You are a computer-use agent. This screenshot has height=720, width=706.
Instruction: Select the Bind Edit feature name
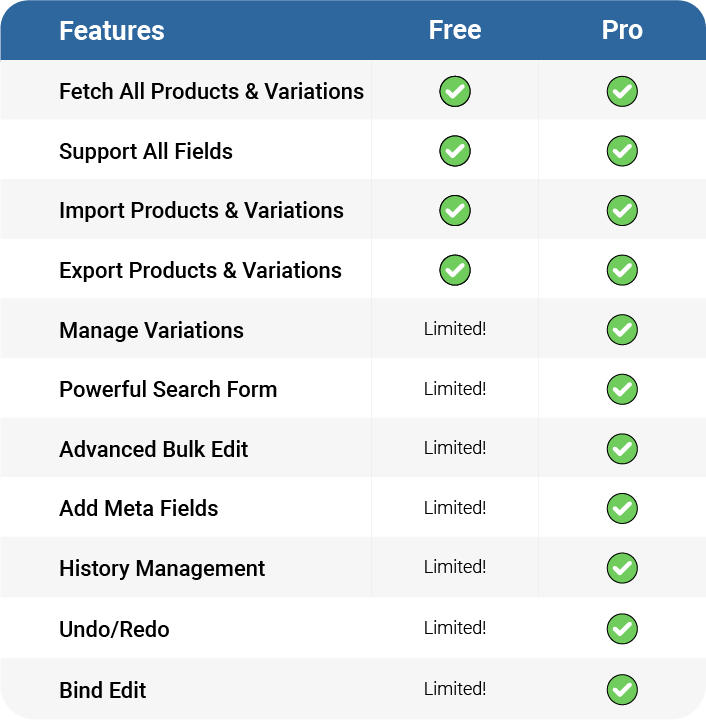click(102, 690)
